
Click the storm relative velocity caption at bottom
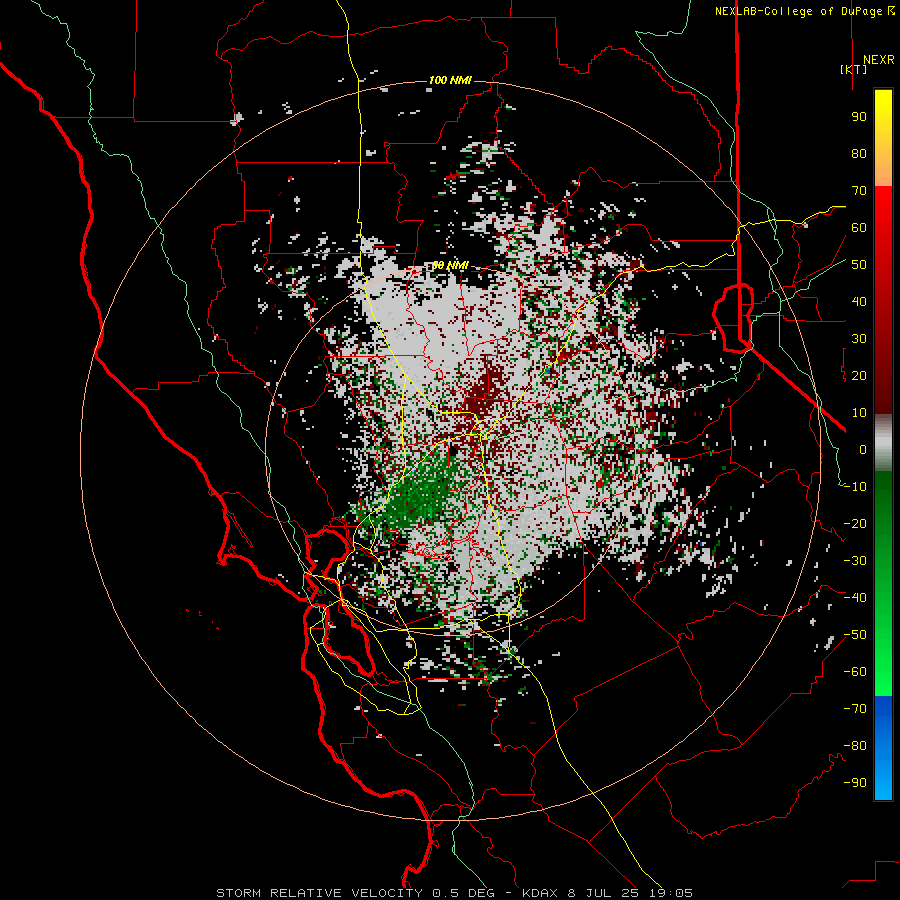point(454,893)
